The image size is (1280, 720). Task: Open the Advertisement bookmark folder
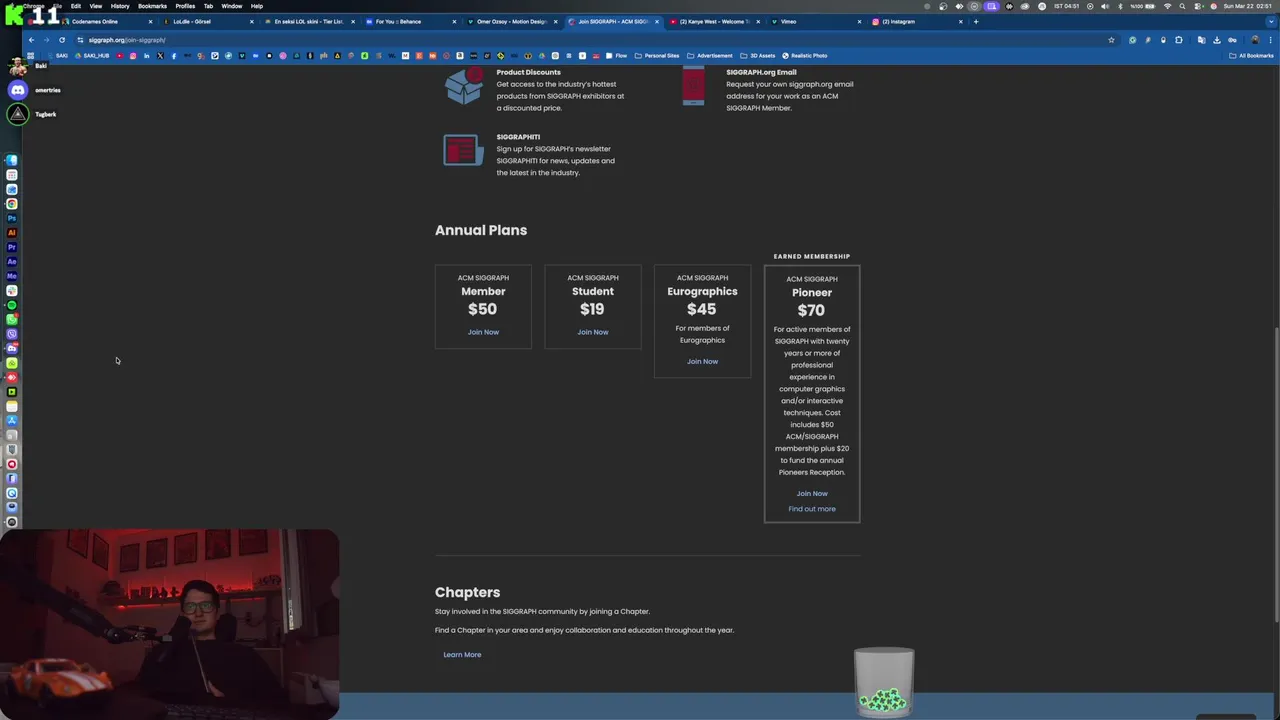pos(710,56)
